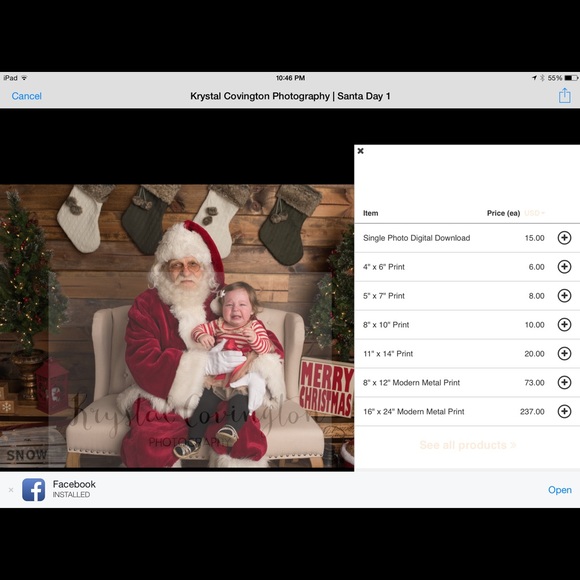Image resolution: width=580 pixels, height=580 pixels.
Task: Add the 4" x 6" Print
Action: pos(564,267)
